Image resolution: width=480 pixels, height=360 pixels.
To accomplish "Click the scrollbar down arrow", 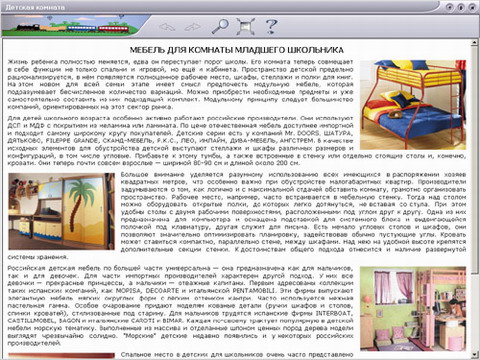I will click(x=474, y=354).
